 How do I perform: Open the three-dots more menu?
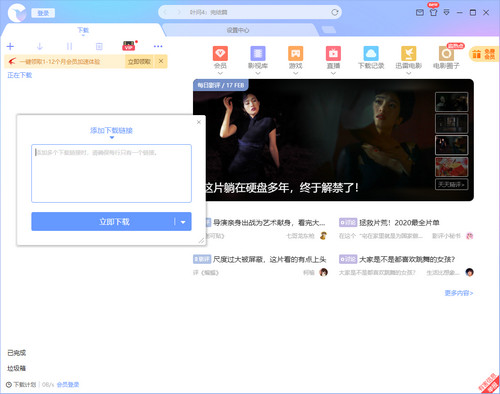(x=158, y=46)
